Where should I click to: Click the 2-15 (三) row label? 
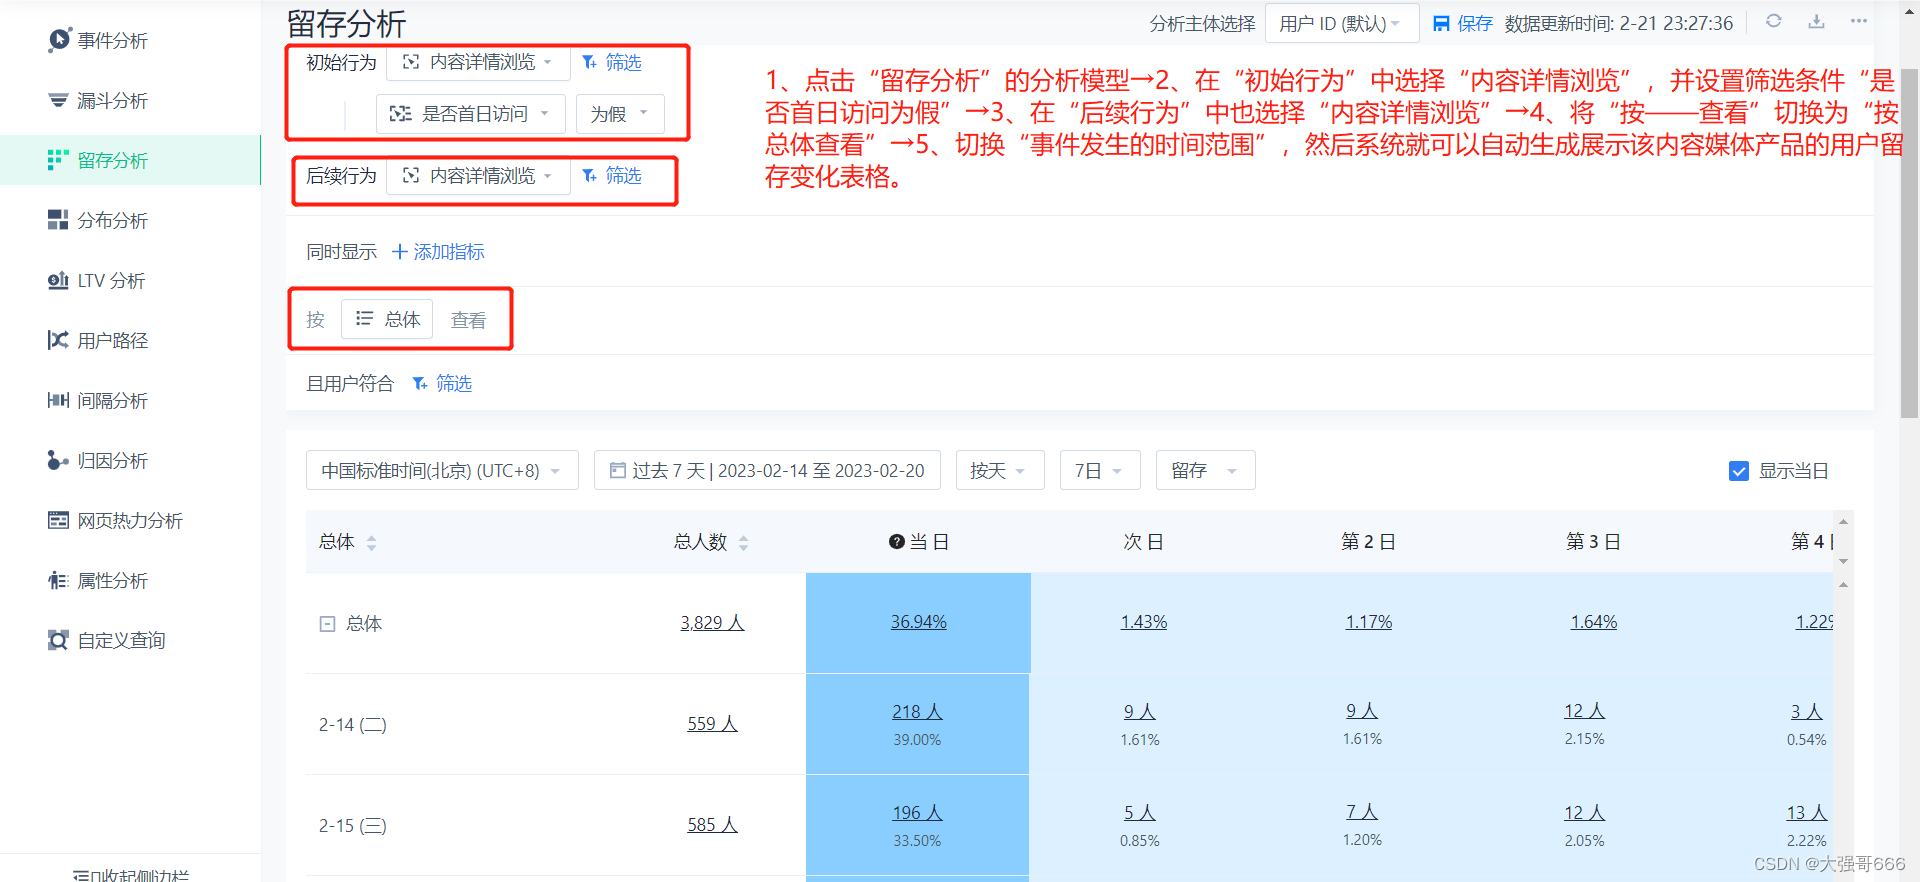click(352, 826)
